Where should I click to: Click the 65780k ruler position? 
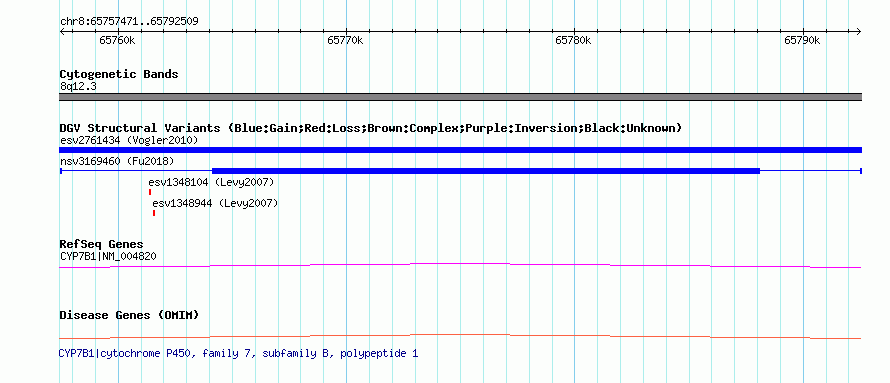coord(573,40)
